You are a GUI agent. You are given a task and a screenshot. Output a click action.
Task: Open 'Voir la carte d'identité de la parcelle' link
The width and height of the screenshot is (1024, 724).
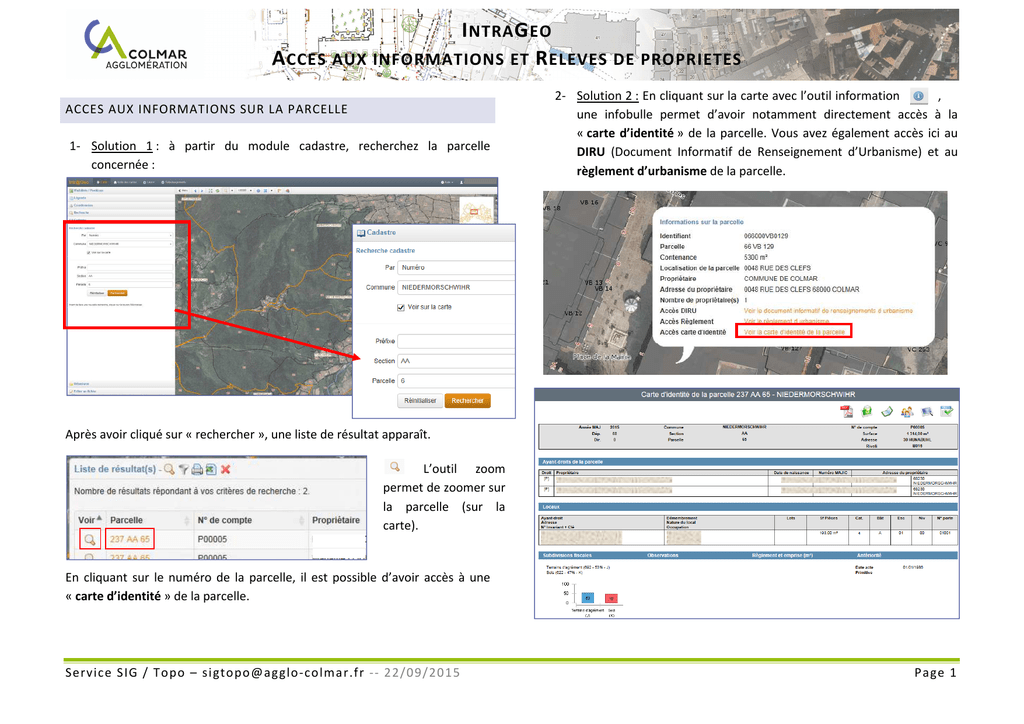pos(794,331)
